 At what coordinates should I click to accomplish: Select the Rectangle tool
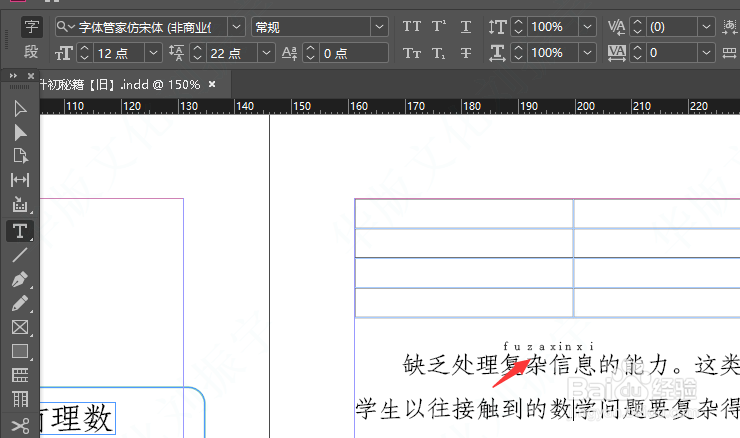coord(20,351)
